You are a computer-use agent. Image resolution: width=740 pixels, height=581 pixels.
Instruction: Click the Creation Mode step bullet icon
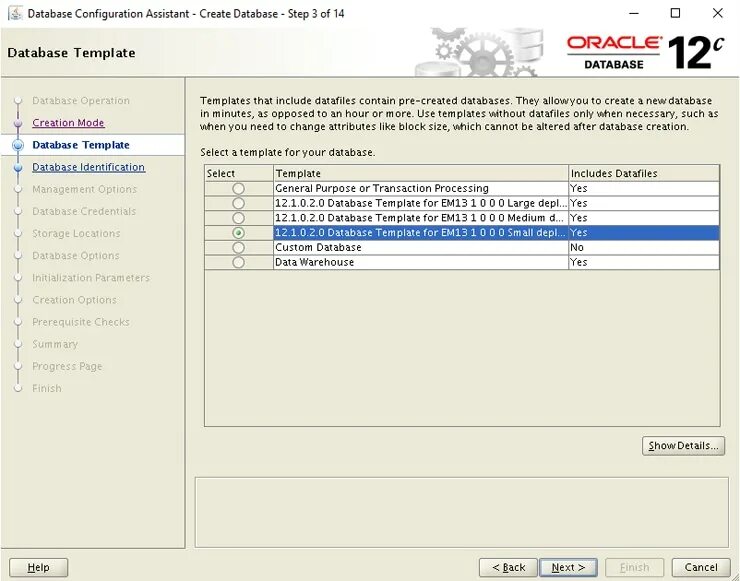(x=18, y=123)
